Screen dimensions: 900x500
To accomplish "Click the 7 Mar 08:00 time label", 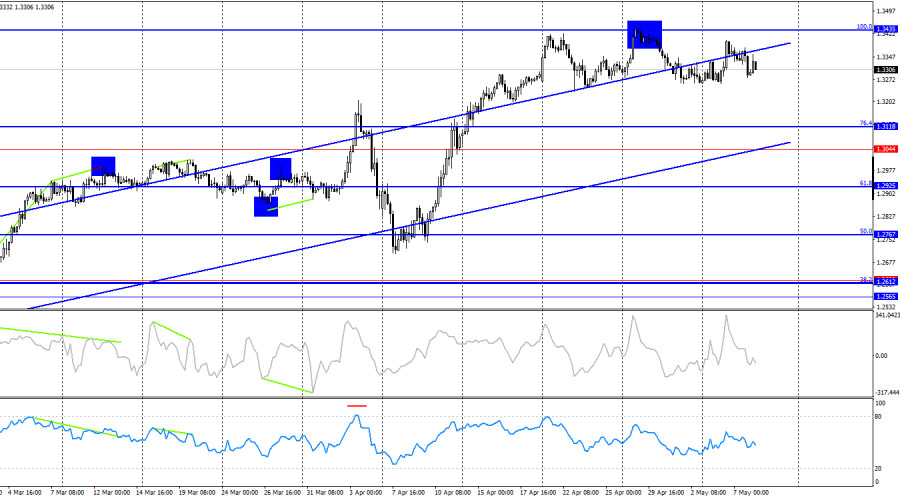I will click(67, 493).
